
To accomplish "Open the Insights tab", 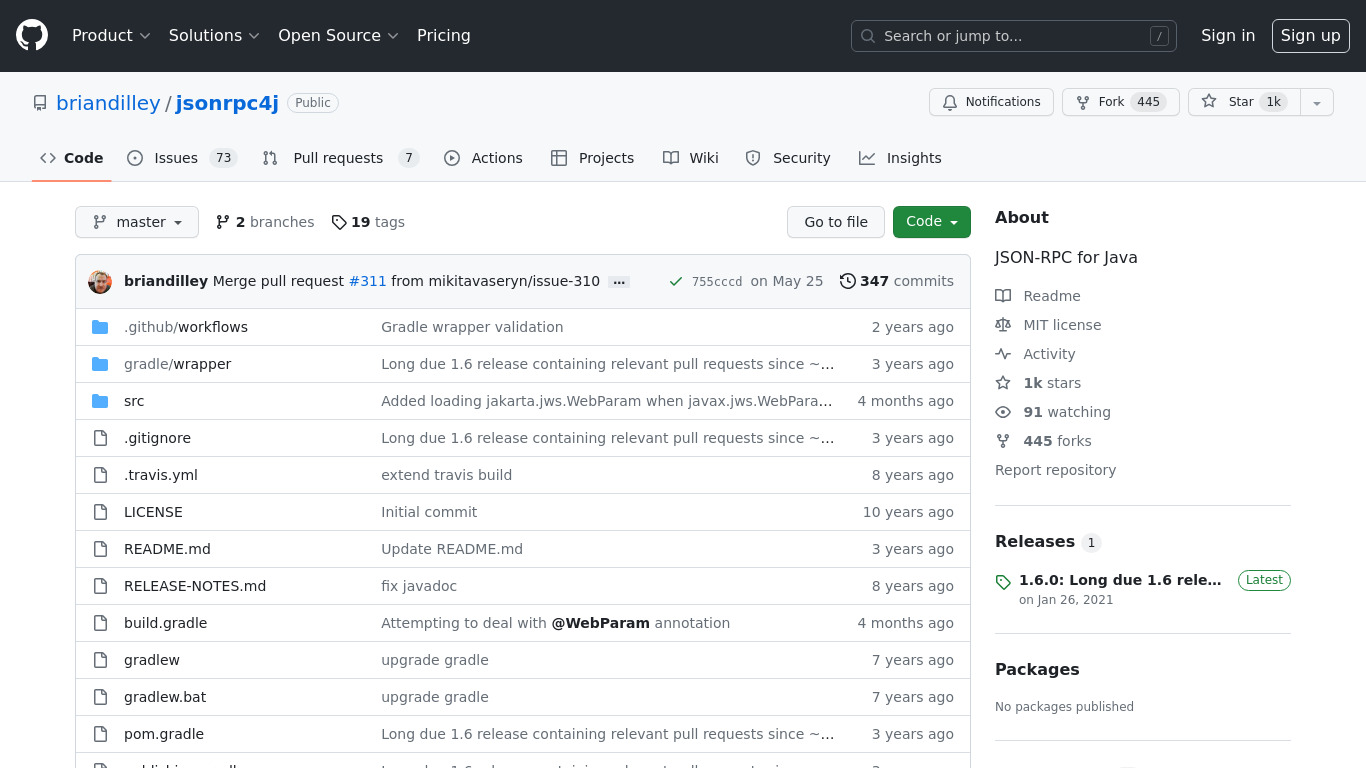I will [900, 158].
